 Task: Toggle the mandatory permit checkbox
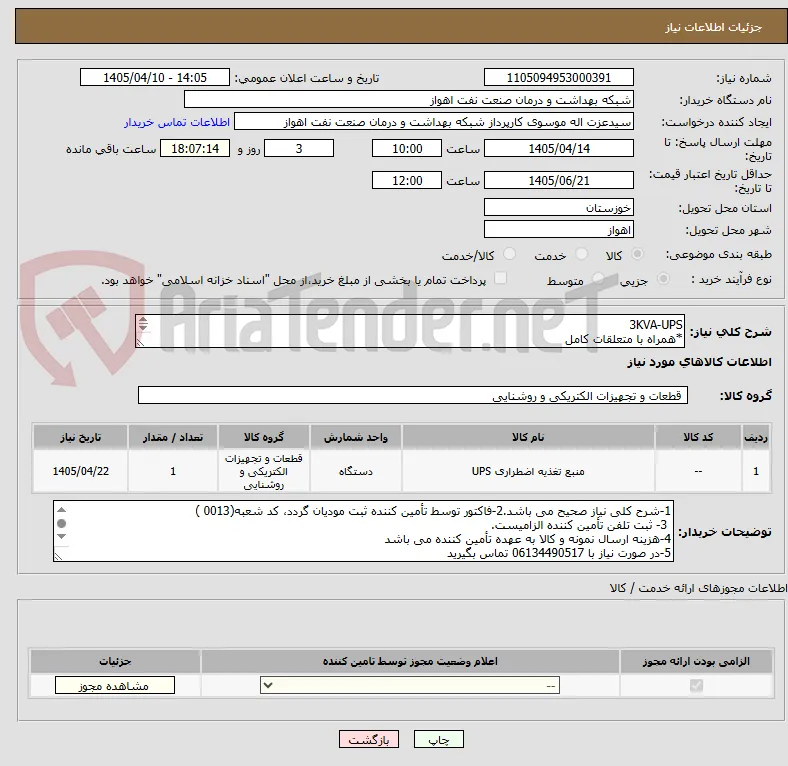pyautogui.click(x=696, y=686)
